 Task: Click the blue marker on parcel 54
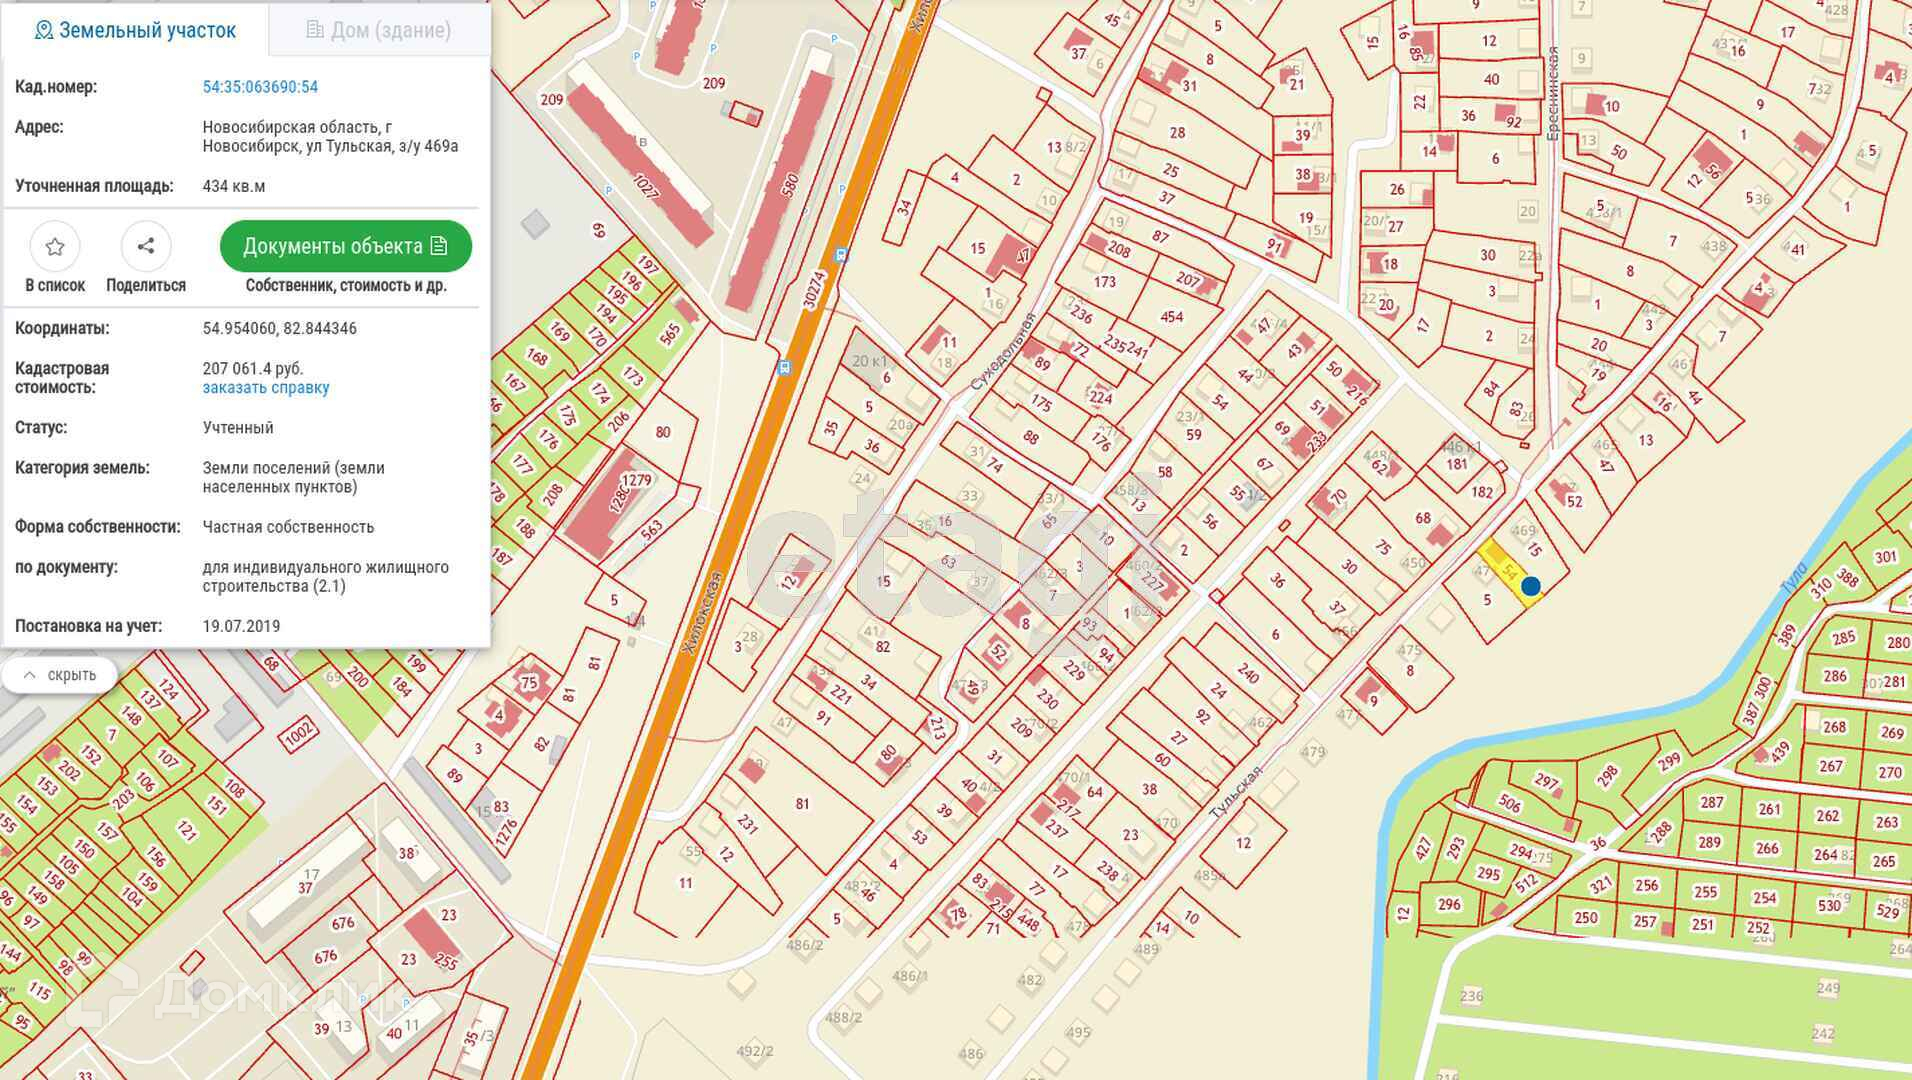pos(1530,586)
